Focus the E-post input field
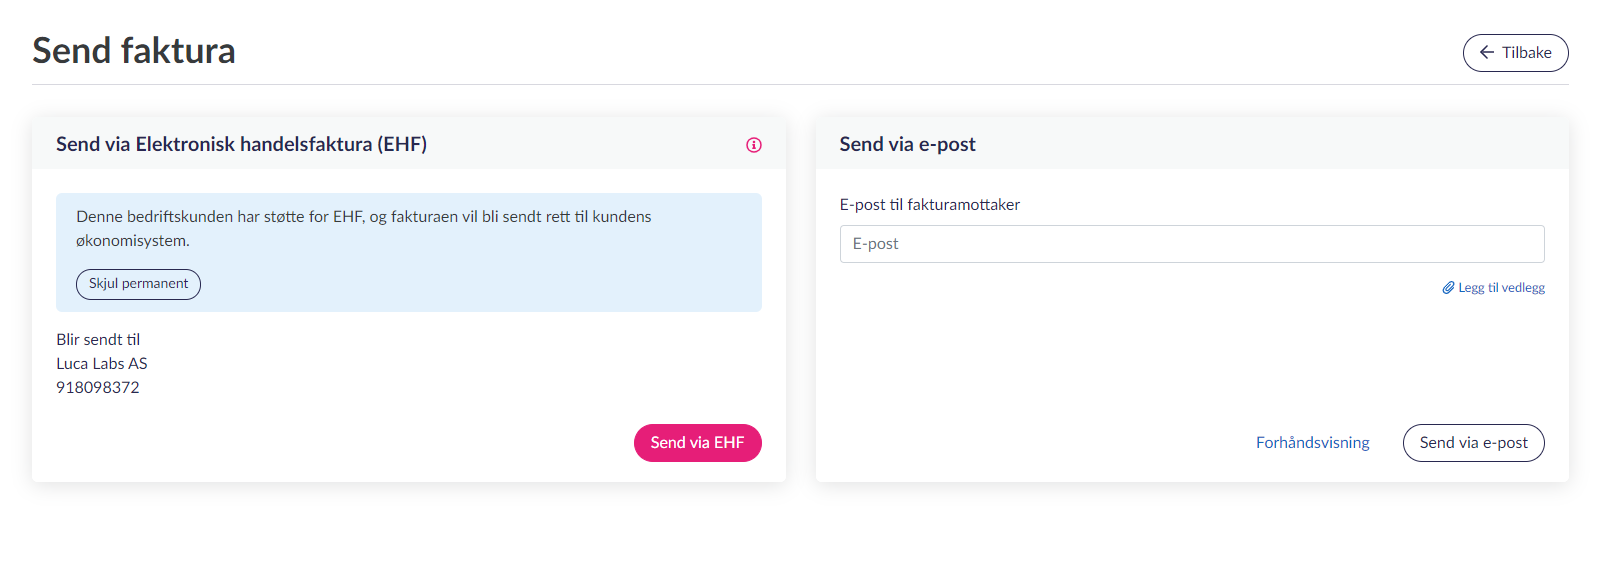This screenshot has width=1598, height=587. point(1191,244)
